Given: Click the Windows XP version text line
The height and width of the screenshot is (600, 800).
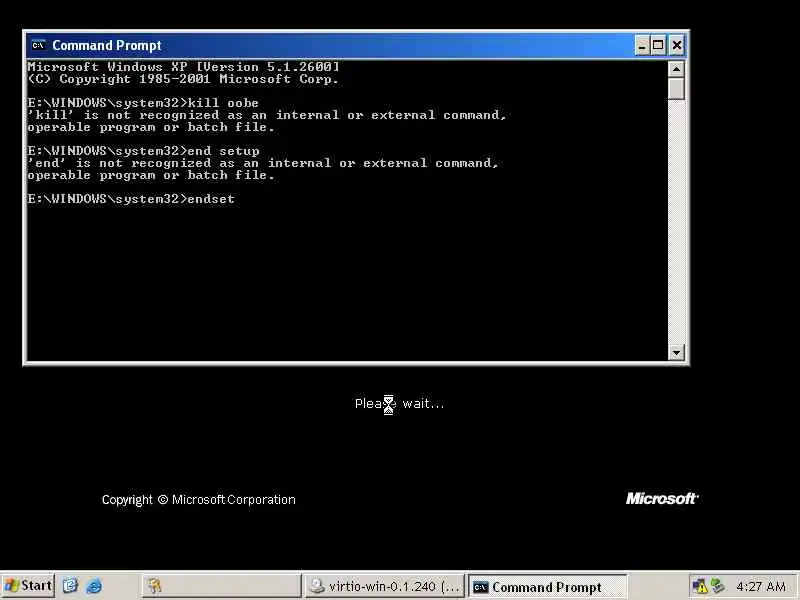Looking at the screenshot, I should 183,66.
